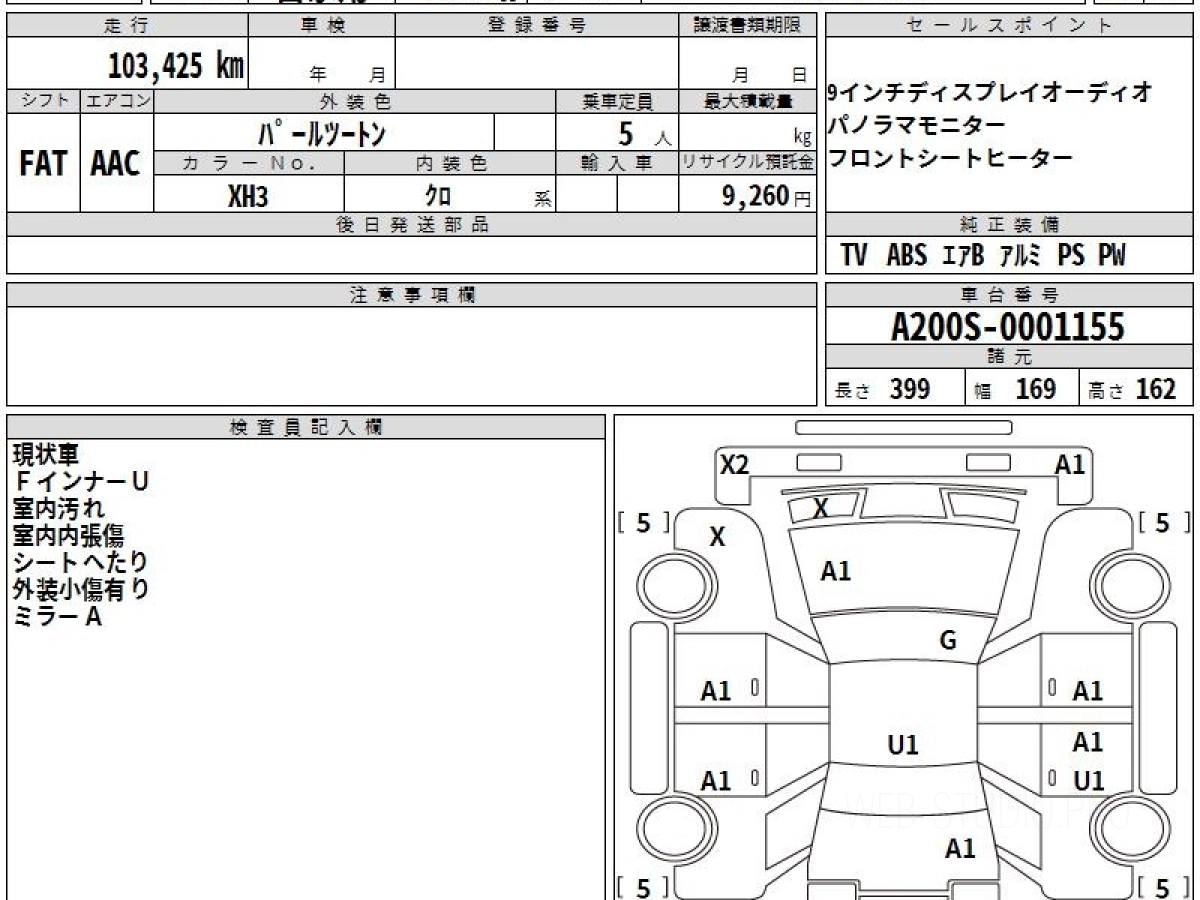The height and width of the screenshot is (900, 1200).
Task: Select chassis number A200S-0001155
Action: [1008, 327]
